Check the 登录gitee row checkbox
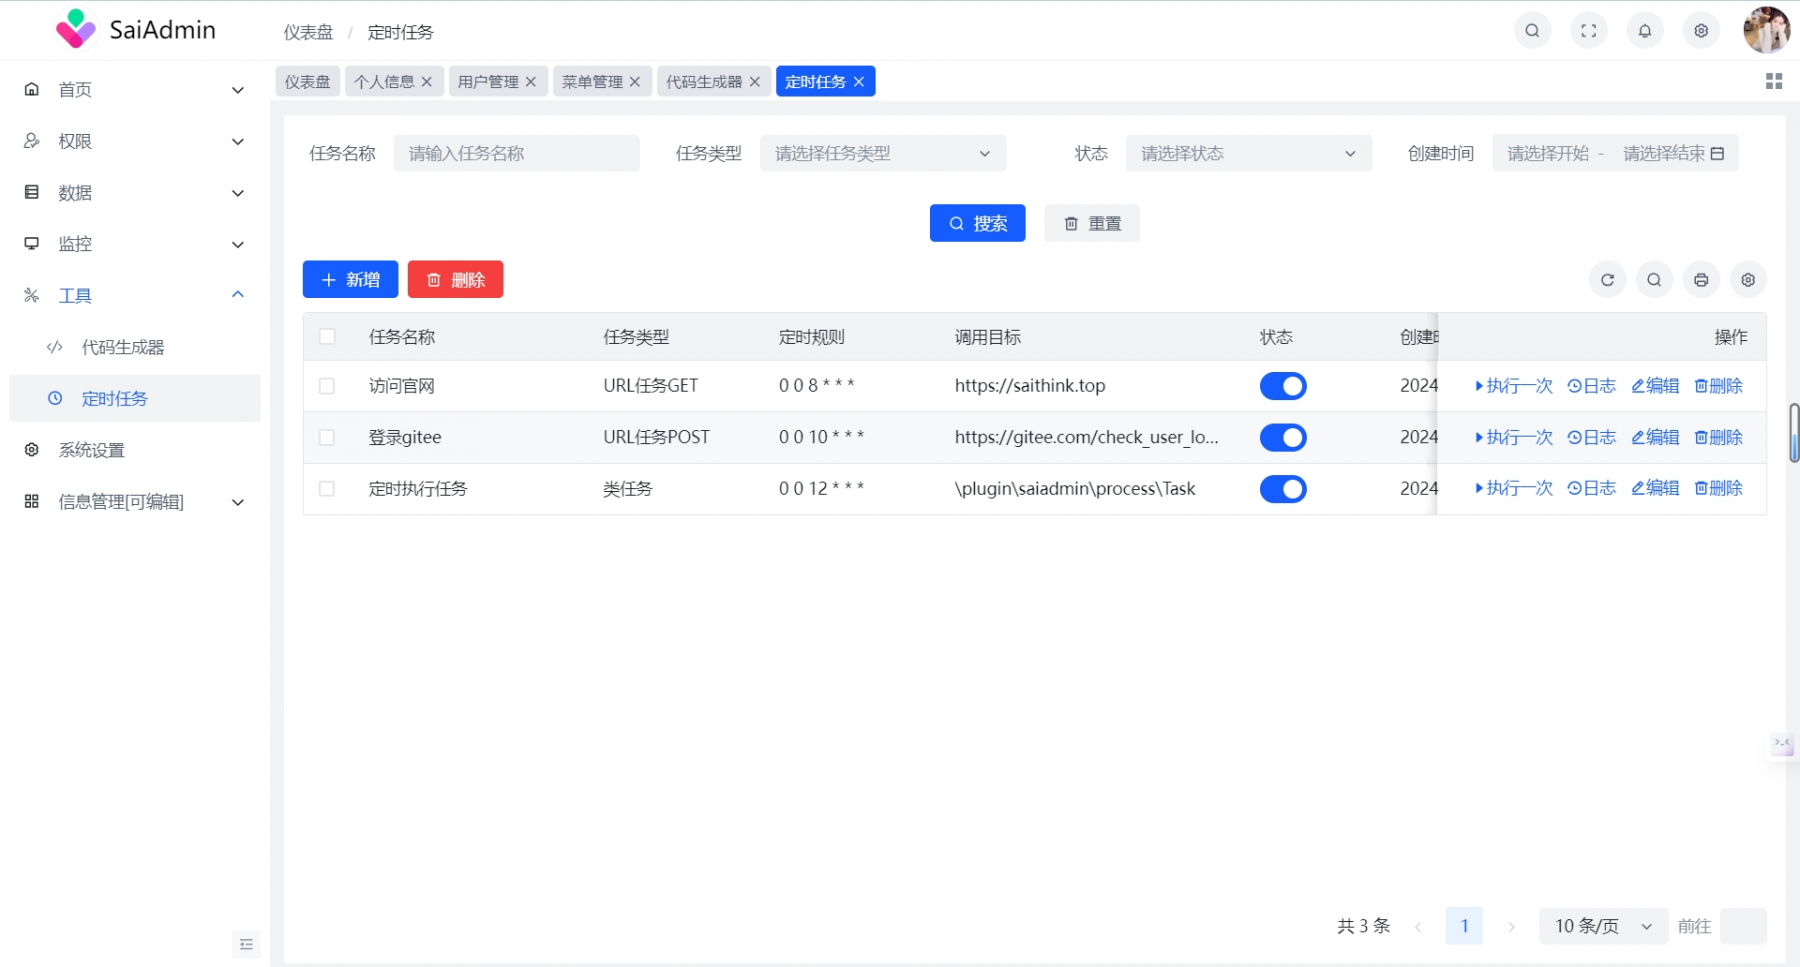 [x=327, y=437]
